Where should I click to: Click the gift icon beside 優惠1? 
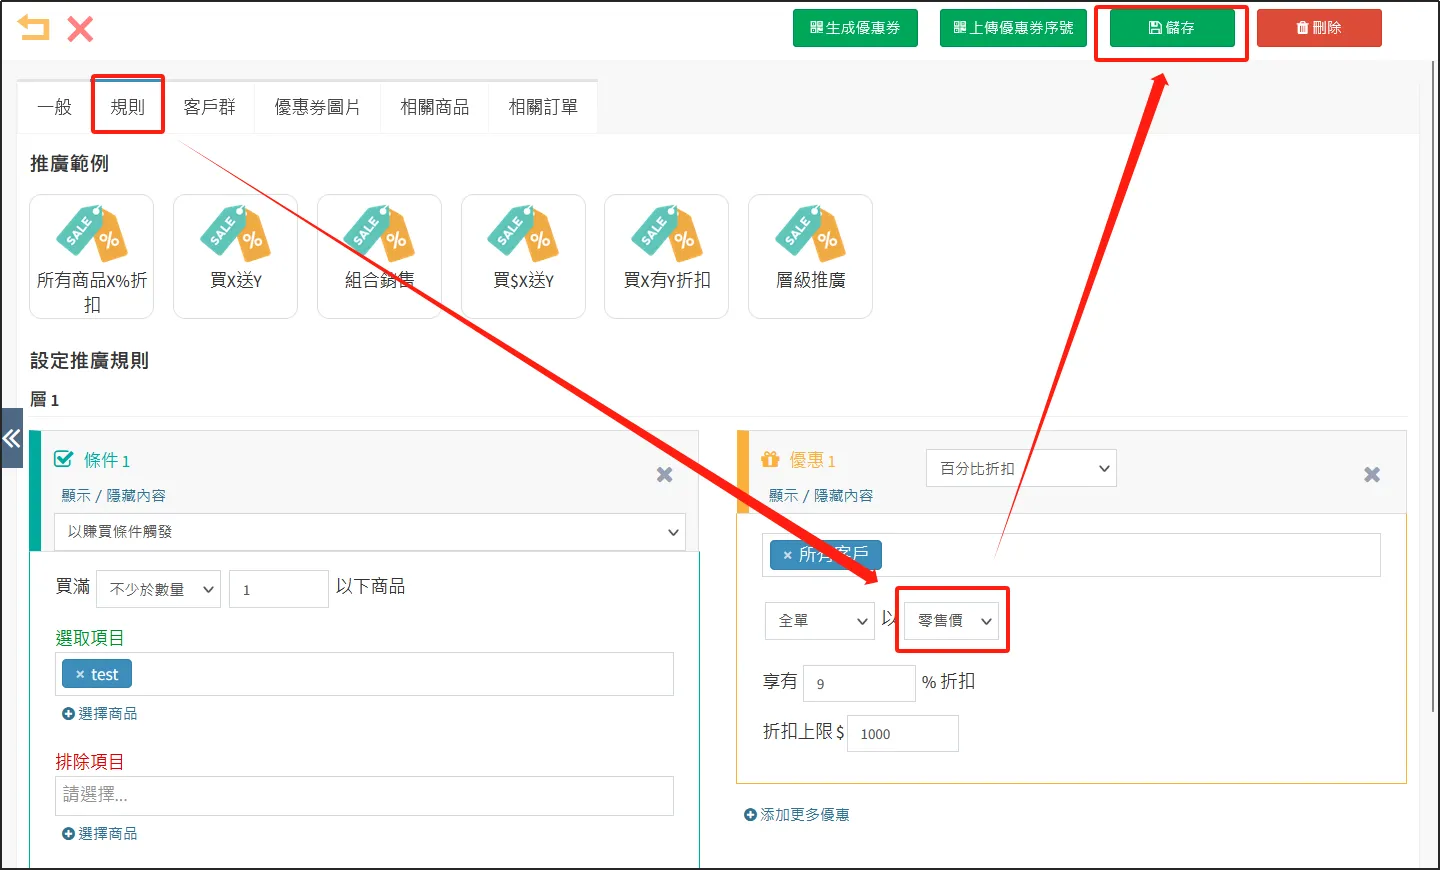769,460
